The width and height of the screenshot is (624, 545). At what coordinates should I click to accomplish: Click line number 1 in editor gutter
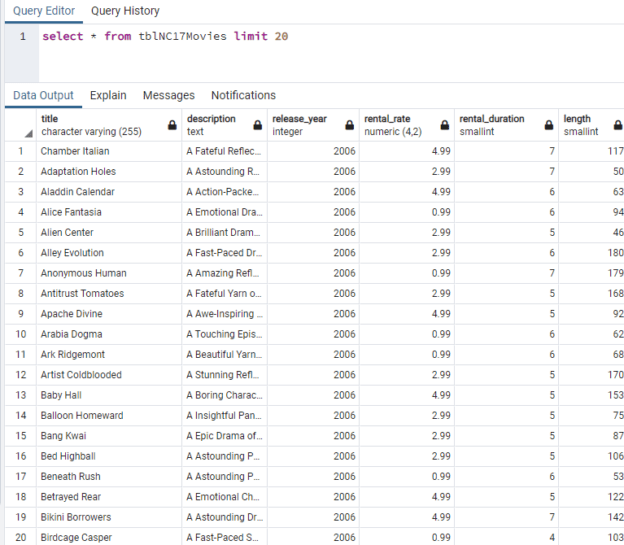tap(23, 36)
